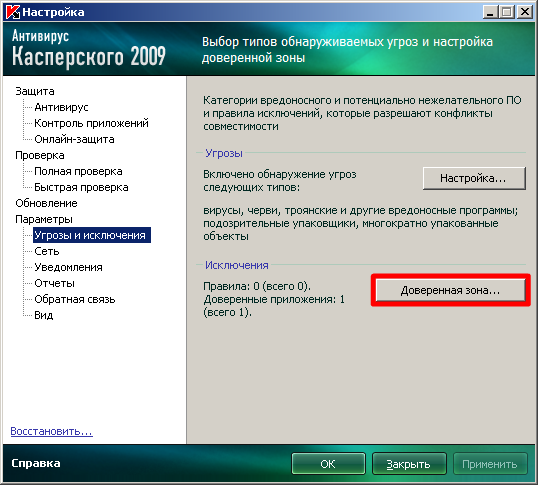Click the 'Выбор типов обнаруживаемых угроз' header text
The width and height of the screenshot is (538, 485).
[x=347, y=49]
